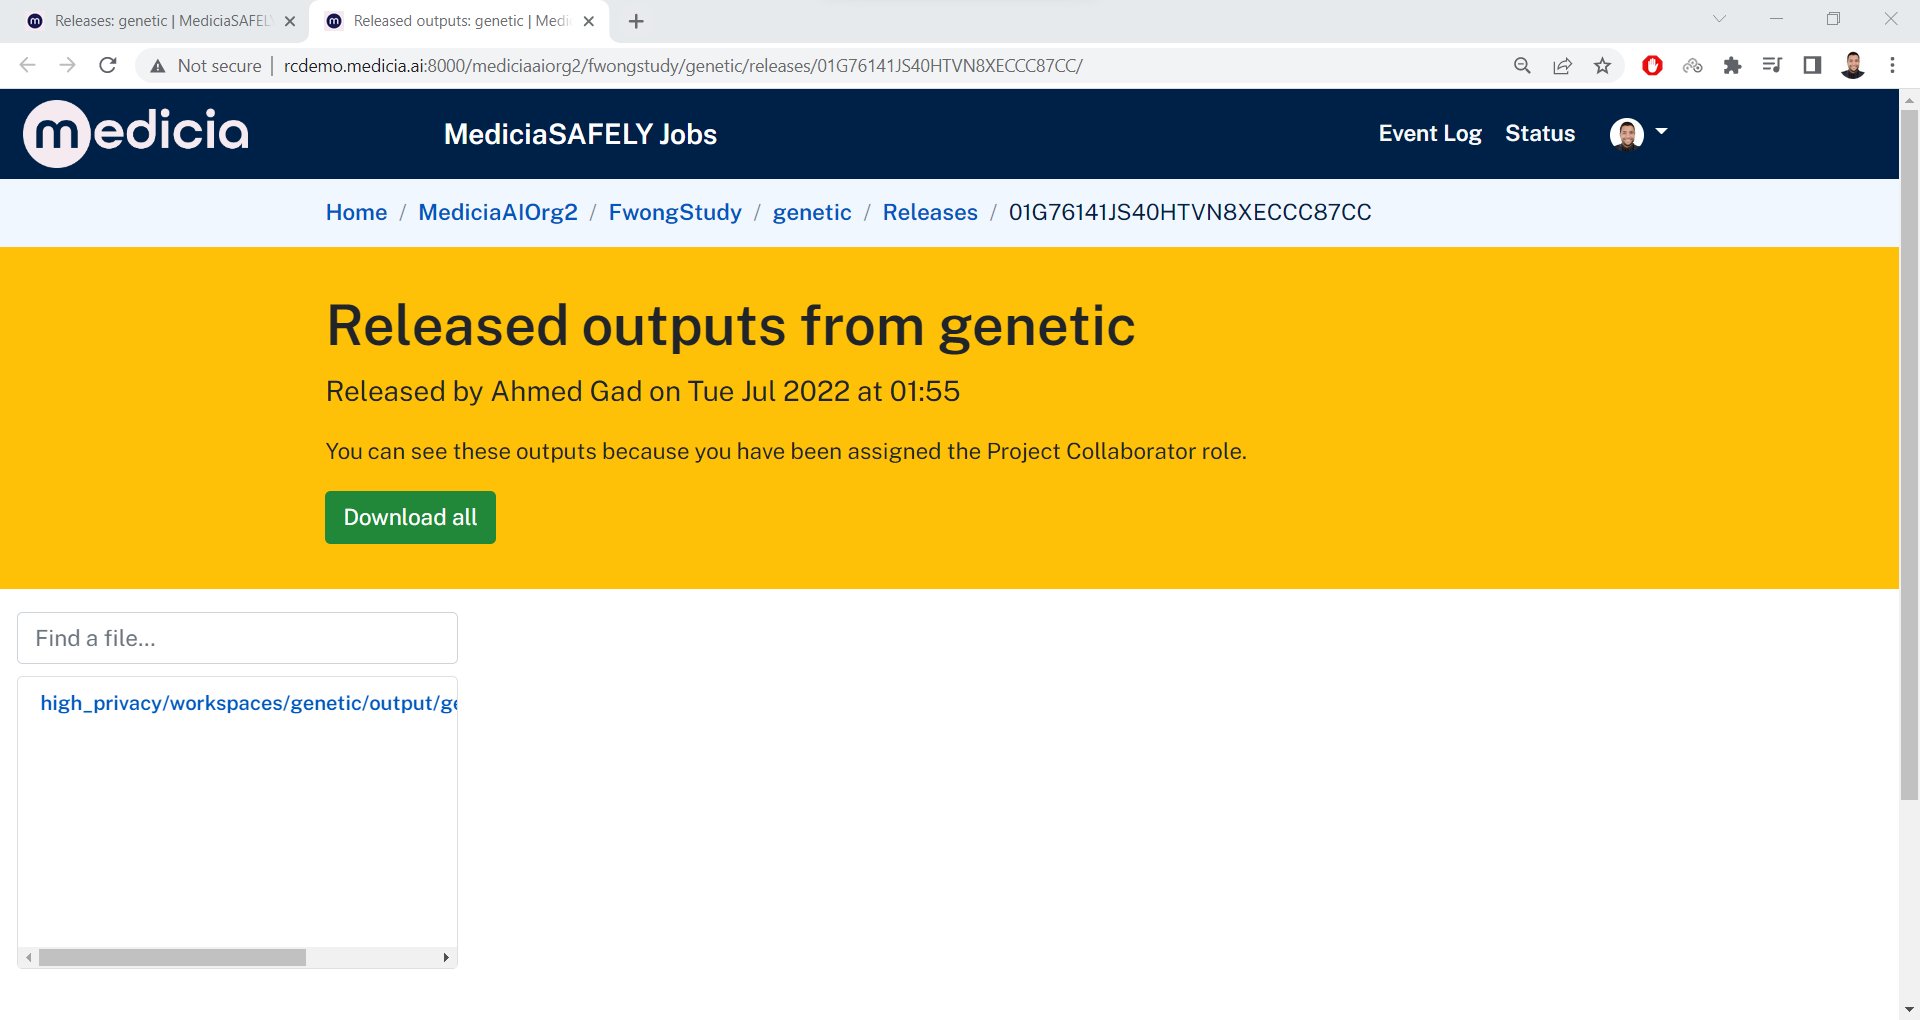Go to Home breadcrumb

pyautogui.click(x=356, y=212)
